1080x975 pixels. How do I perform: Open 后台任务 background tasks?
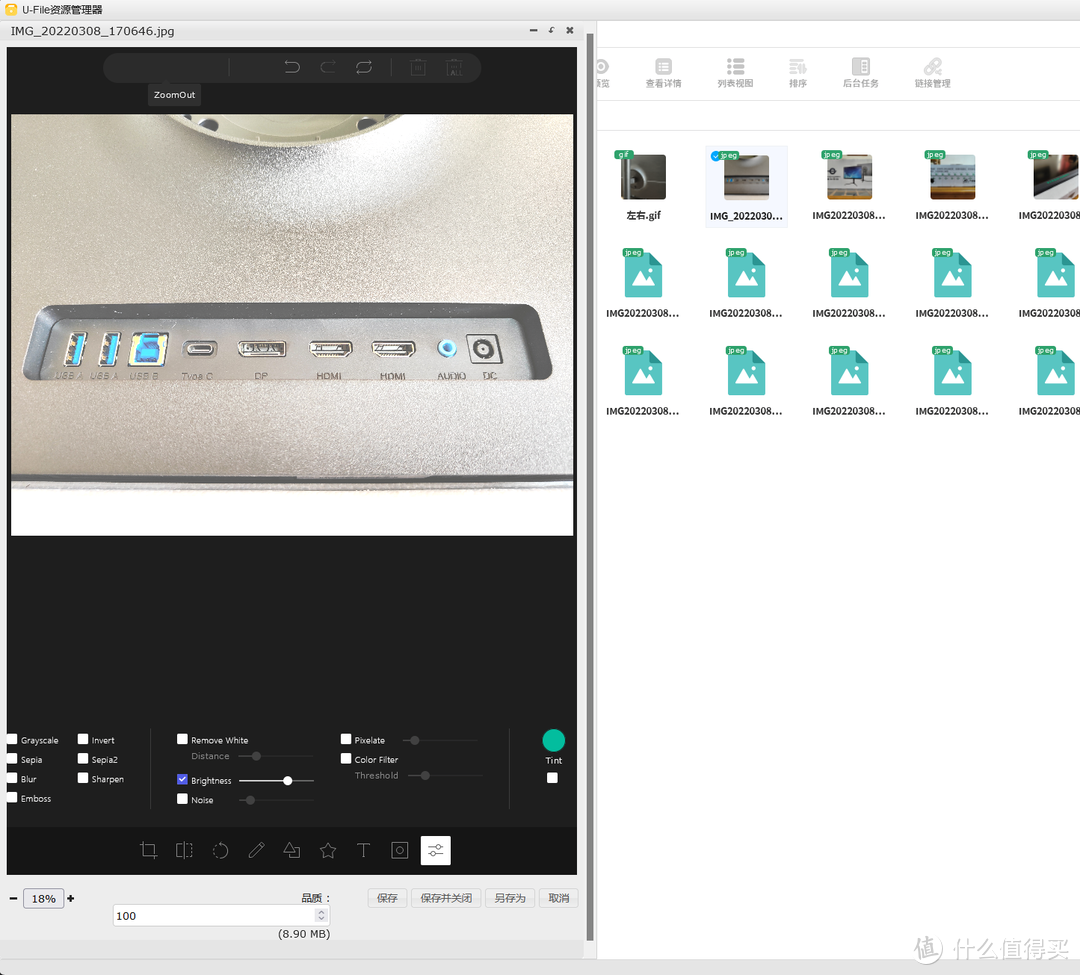(861, 72)
